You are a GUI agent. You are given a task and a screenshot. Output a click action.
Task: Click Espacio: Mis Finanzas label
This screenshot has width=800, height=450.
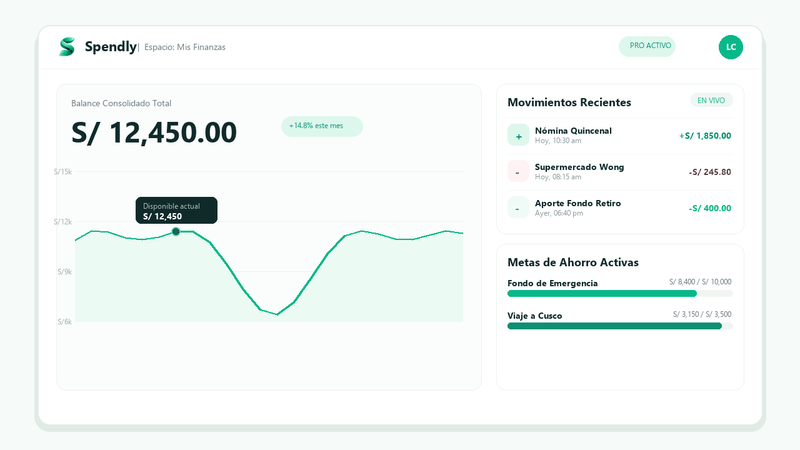pos(185,47)
